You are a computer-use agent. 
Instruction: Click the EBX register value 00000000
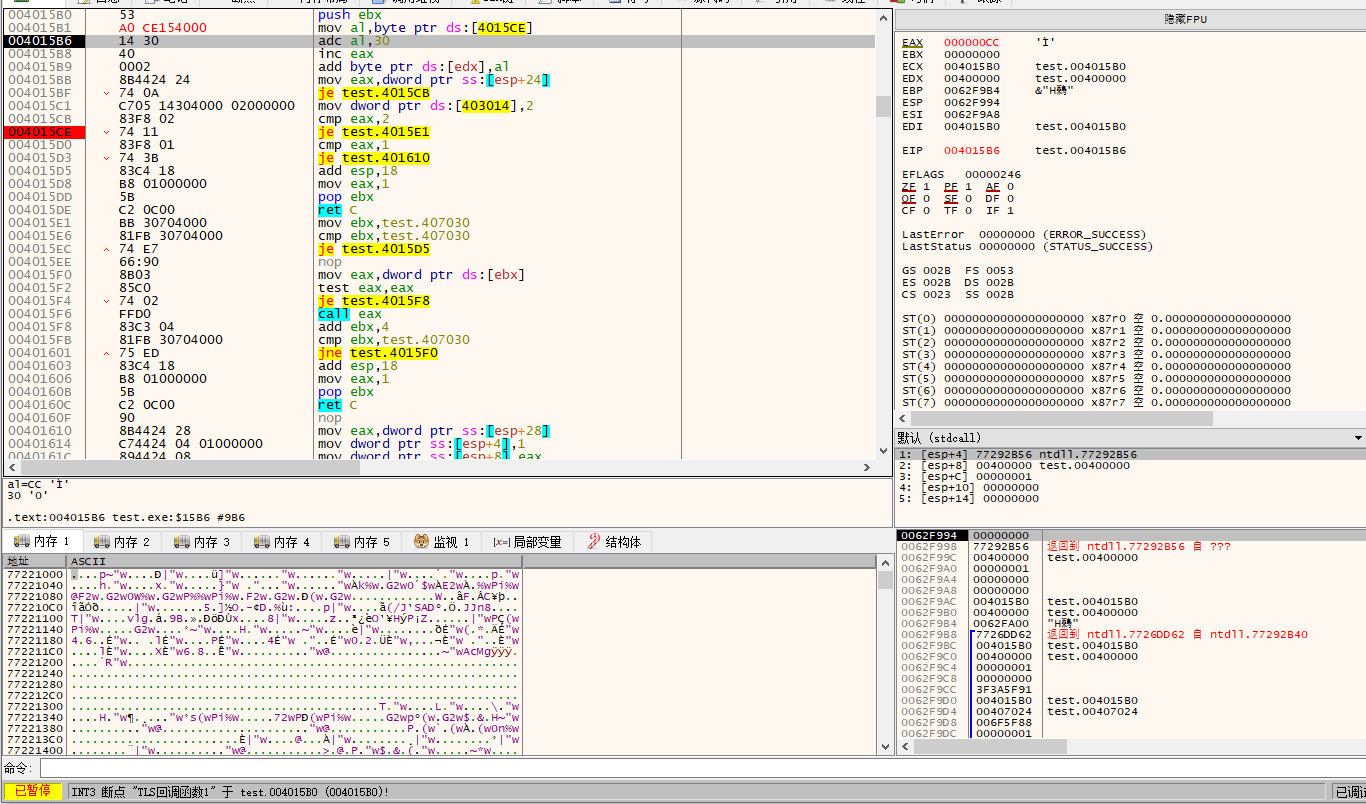(x=971, y=55)
